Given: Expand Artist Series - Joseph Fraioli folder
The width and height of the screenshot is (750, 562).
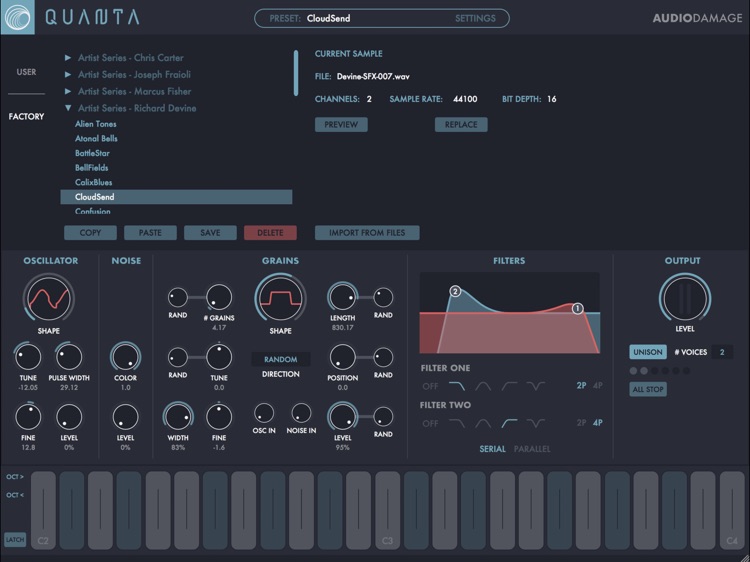Looking at the screenshot, I should pyautogui.click(x=68, y=75).
